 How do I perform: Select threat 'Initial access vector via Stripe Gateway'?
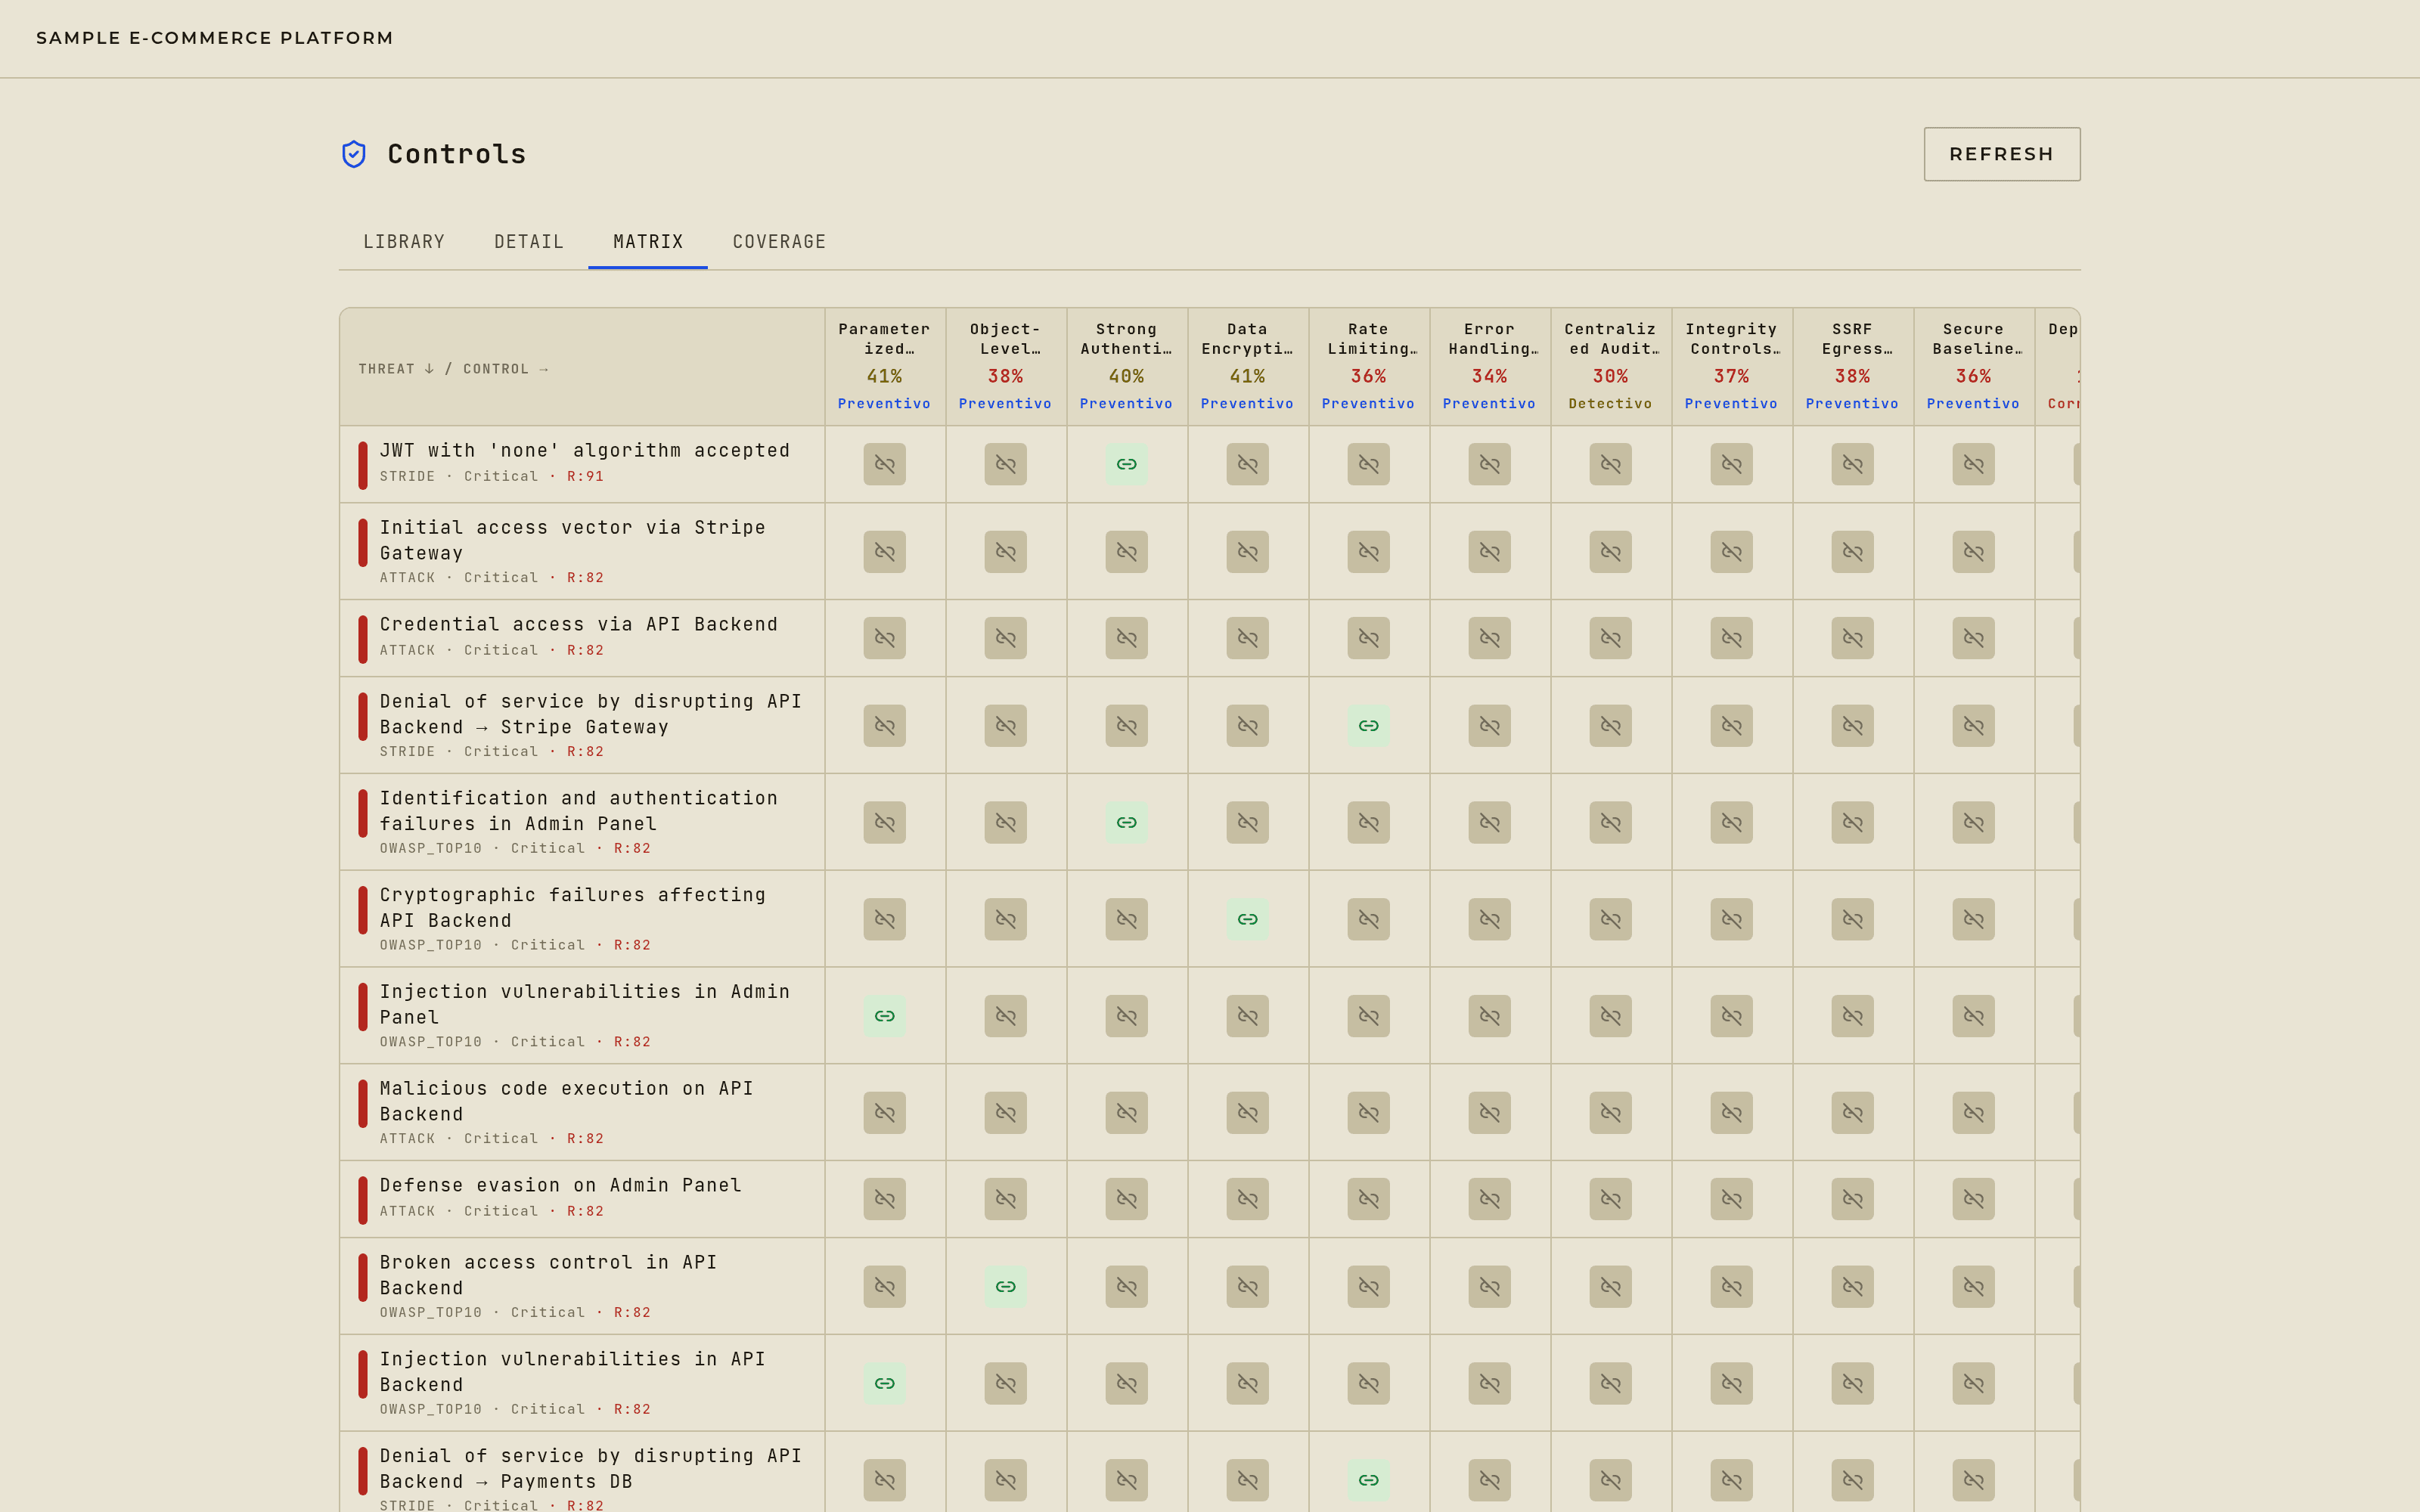582,551
